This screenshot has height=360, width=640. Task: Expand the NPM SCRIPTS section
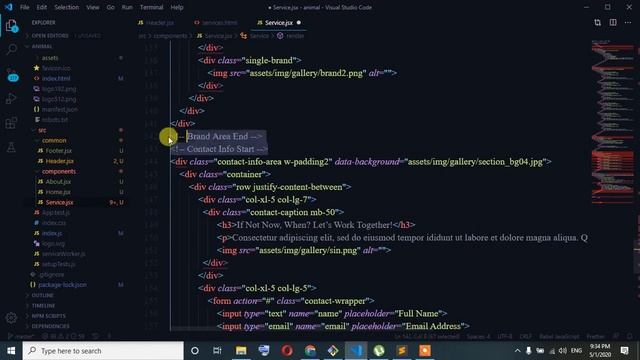(x=48, y=316)
